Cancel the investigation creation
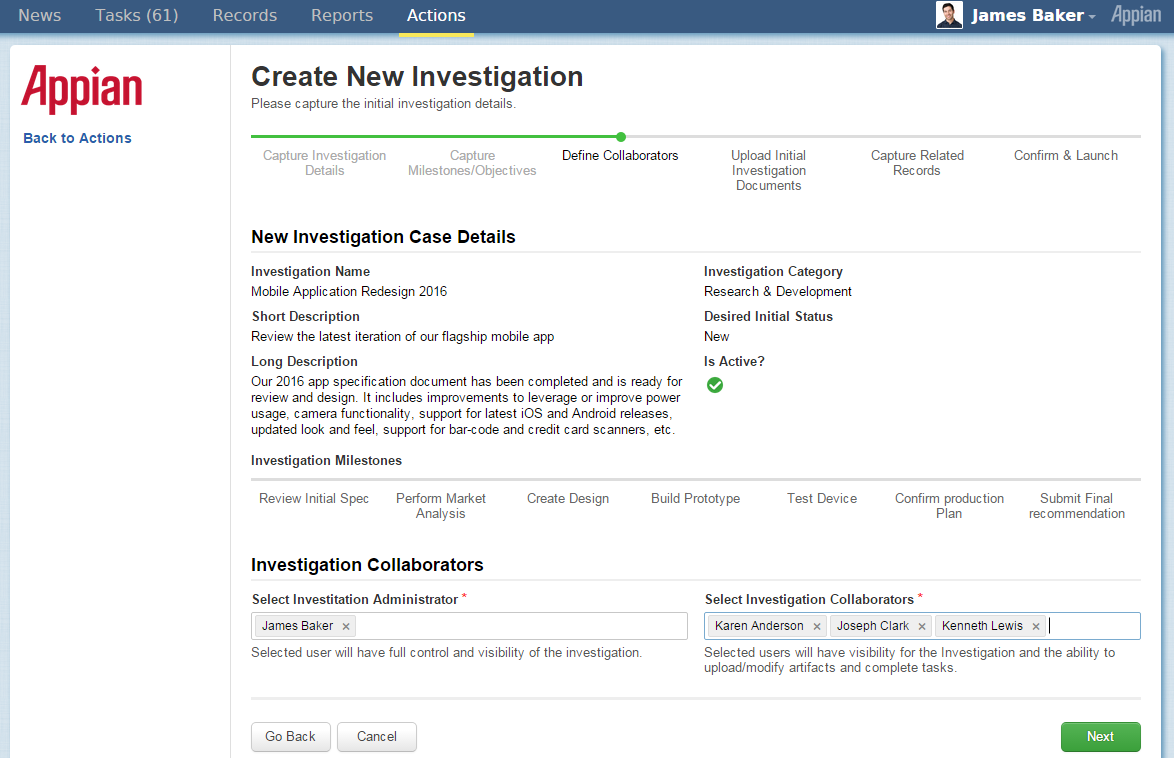 pos(377,737)
